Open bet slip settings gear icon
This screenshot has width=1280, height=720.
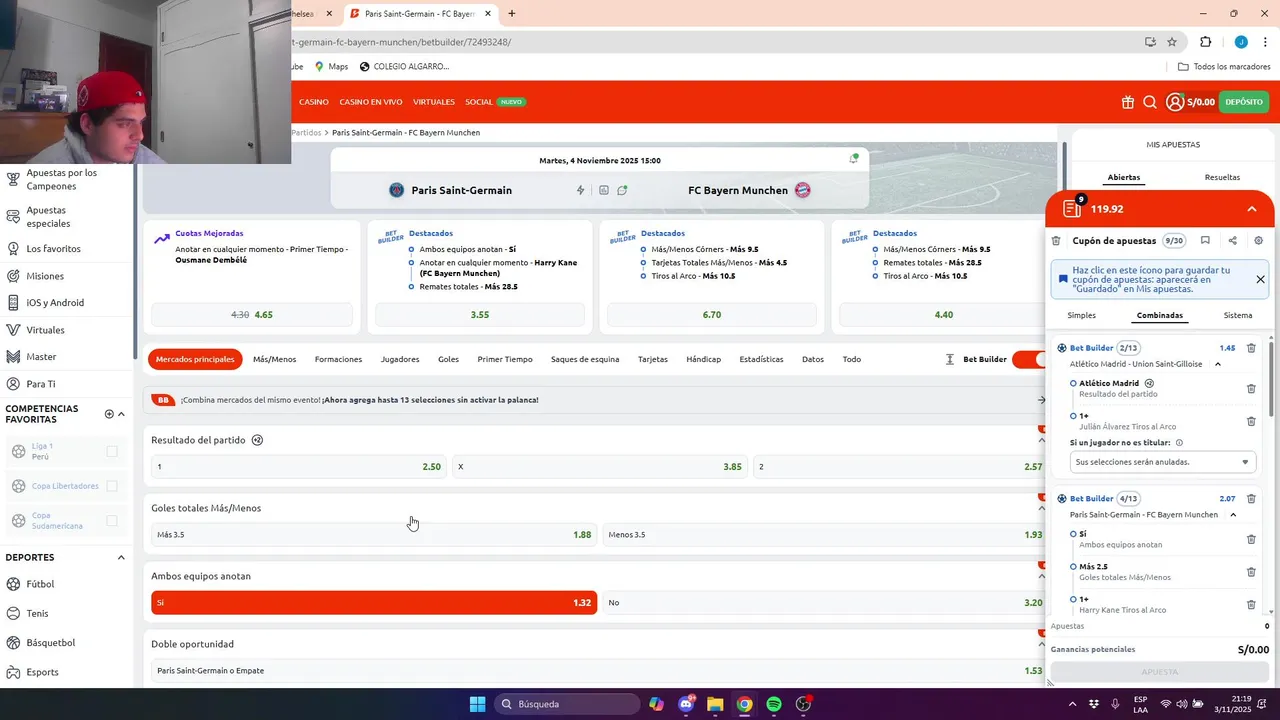tap(1259, 241)
